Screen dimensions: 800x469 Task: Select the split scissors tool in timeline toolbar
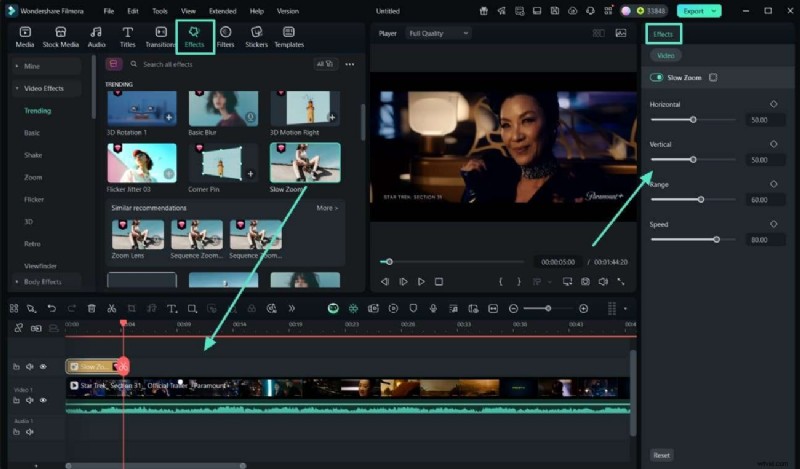point(111,309)
